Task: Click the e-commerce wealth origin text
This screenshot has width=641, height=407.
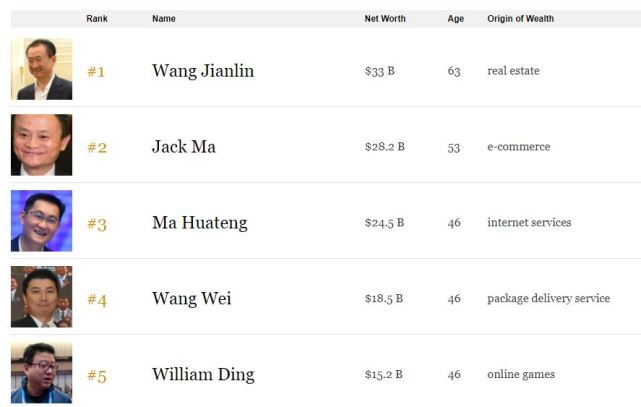Action: point(518,147)
